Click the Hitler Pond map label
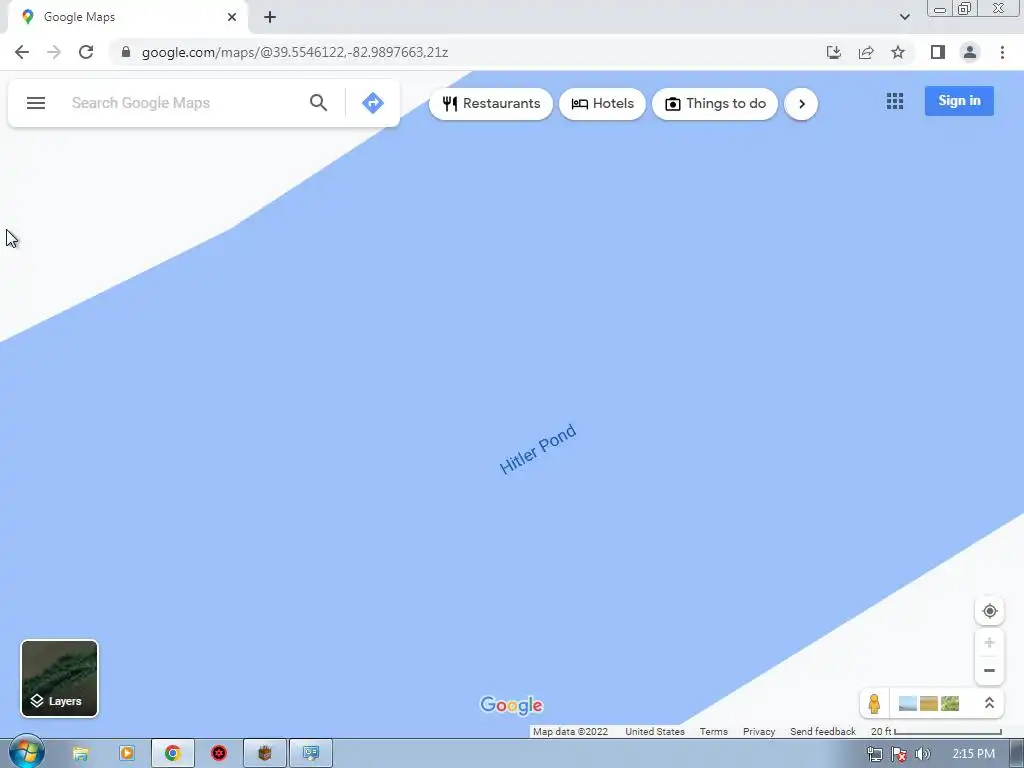This screenshot has height=768, width=1024. tap(537, 449)
